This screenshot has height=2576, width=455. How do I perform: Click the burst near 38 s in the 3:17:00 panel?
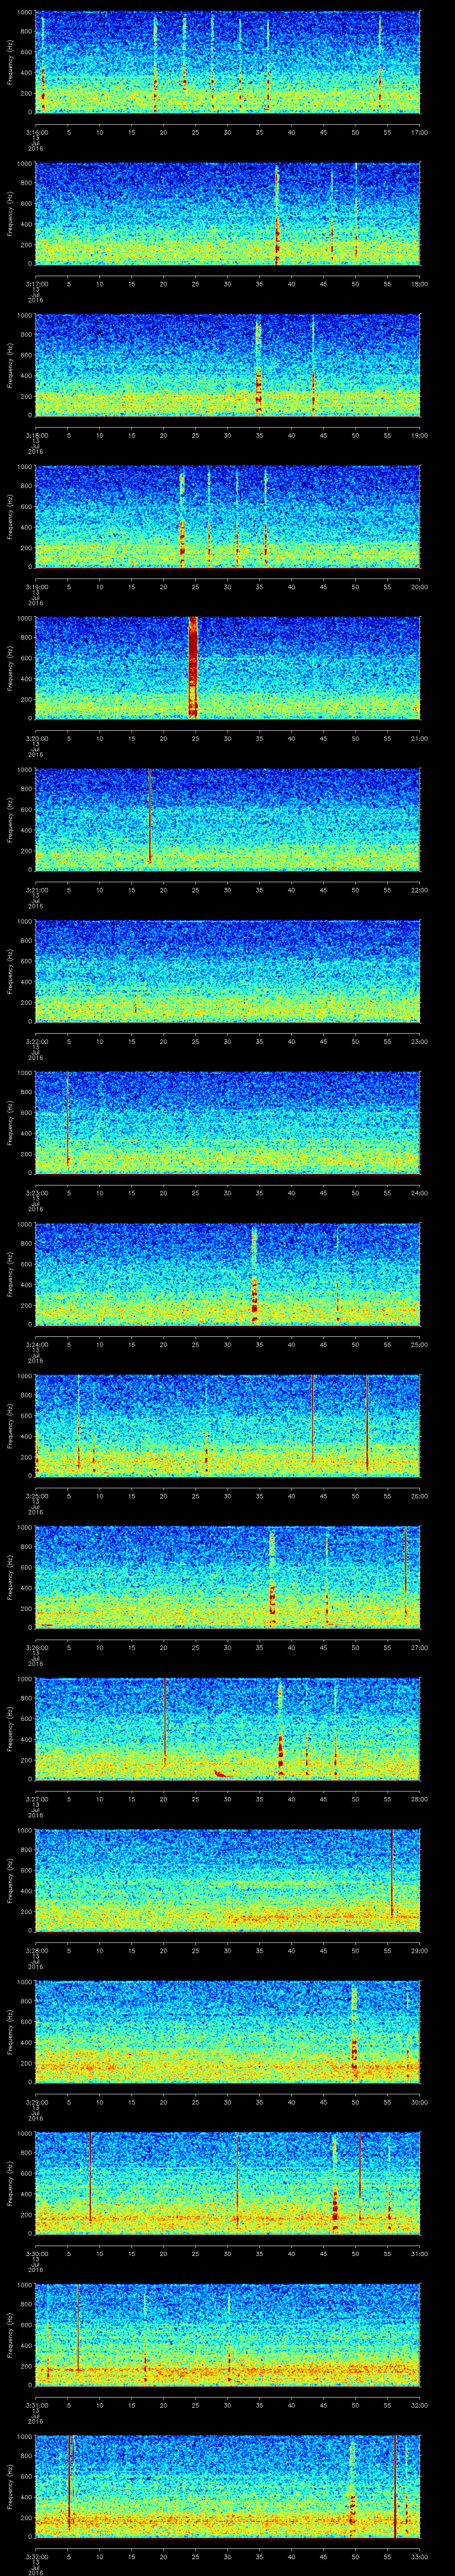[x=277, y=215]
